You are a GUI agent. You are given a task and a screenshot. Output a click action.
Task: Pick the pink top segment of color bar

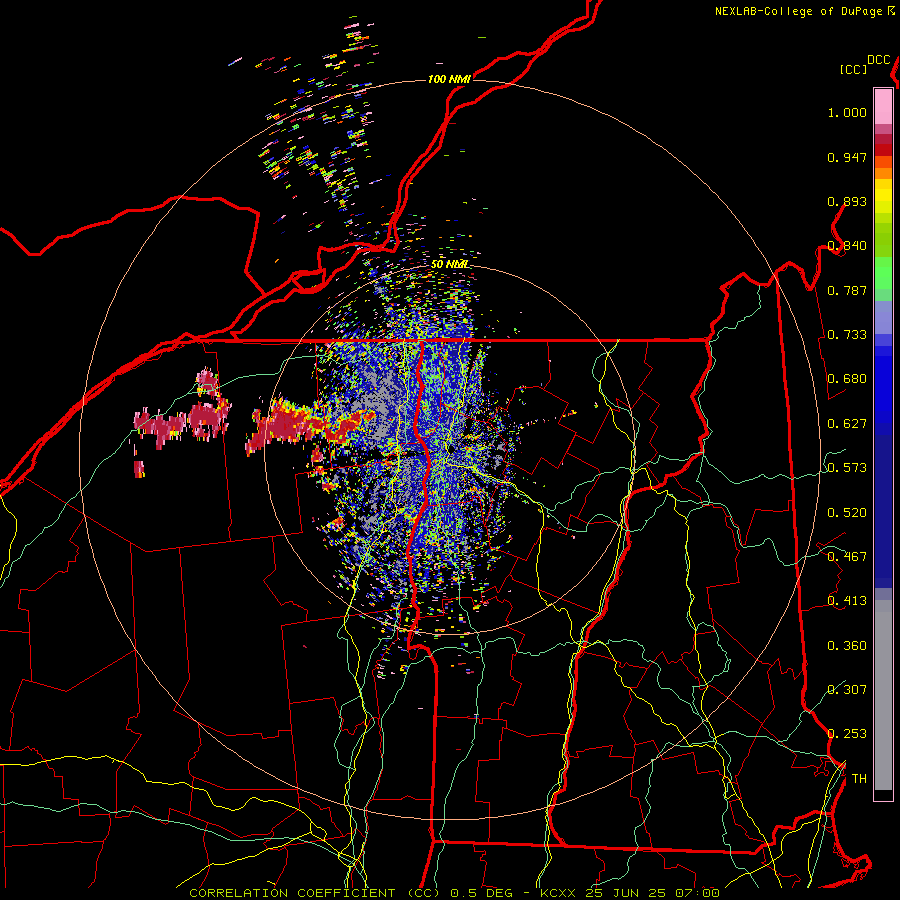coord(883,106)
